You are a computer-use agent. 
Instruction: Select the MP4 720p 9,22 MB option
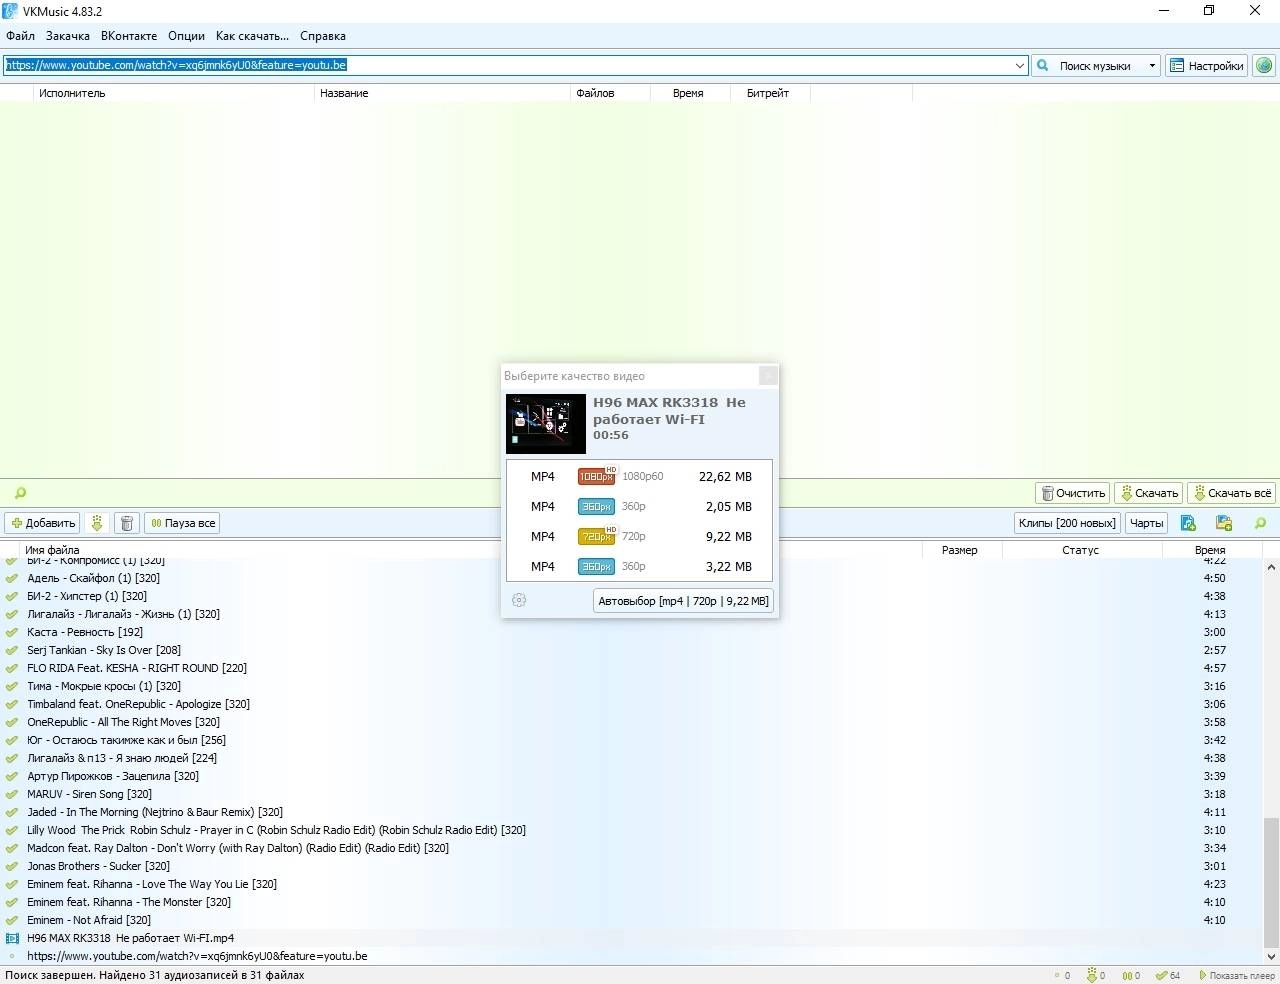[639, 536]
